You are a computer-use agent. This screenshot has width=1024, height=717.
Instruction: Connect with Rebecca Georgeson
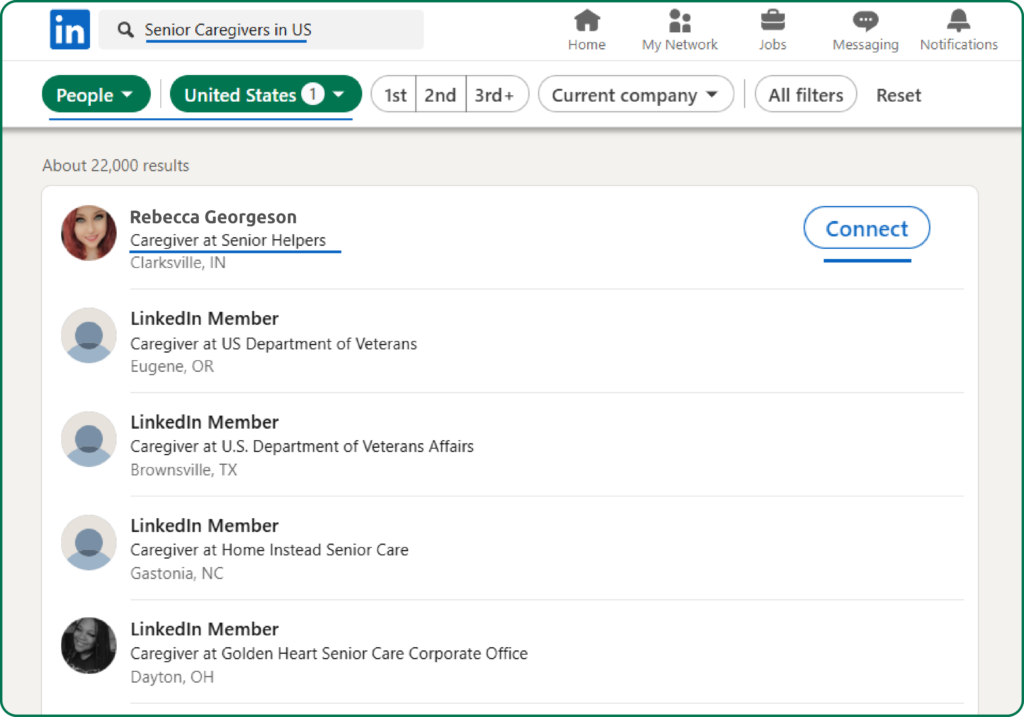point(867,228)
